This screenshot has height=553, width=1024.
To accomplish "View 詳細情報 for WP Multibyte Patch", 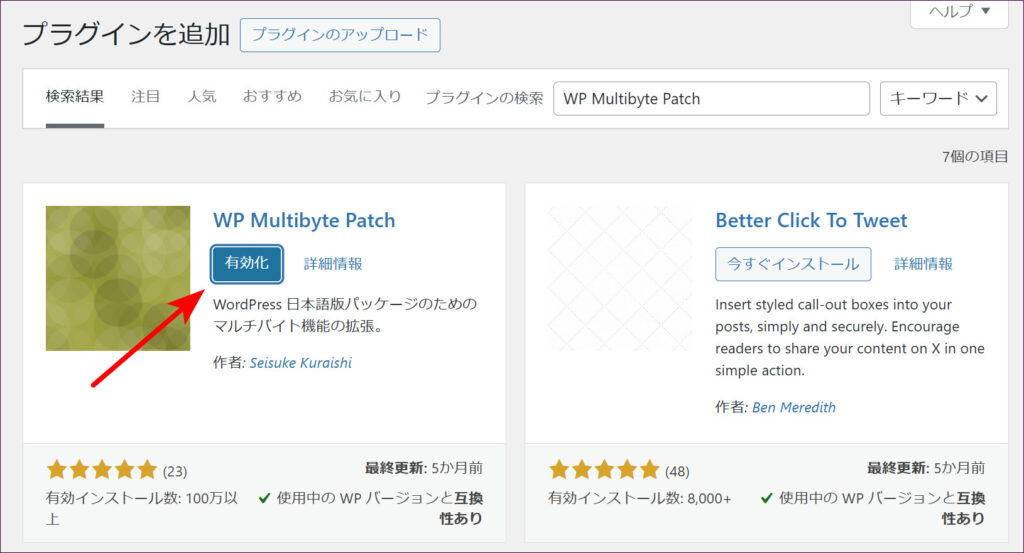I will click(x=333, y=264).
